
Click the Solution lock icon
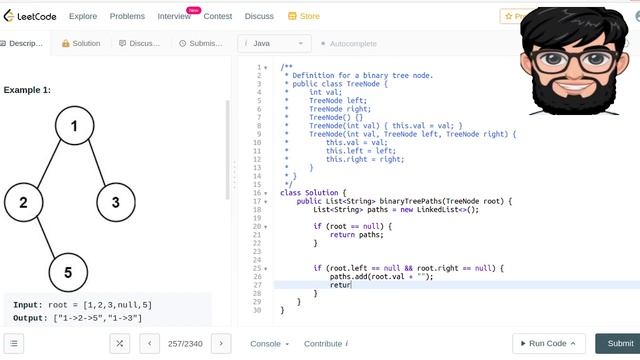tap(65, 43)
